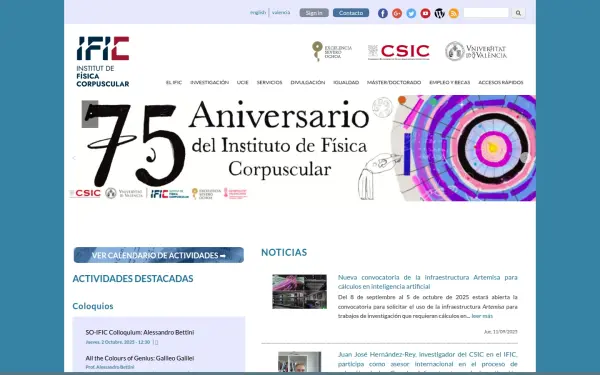
Task: Open the RSS feed icon
Action: click(453, 13)
